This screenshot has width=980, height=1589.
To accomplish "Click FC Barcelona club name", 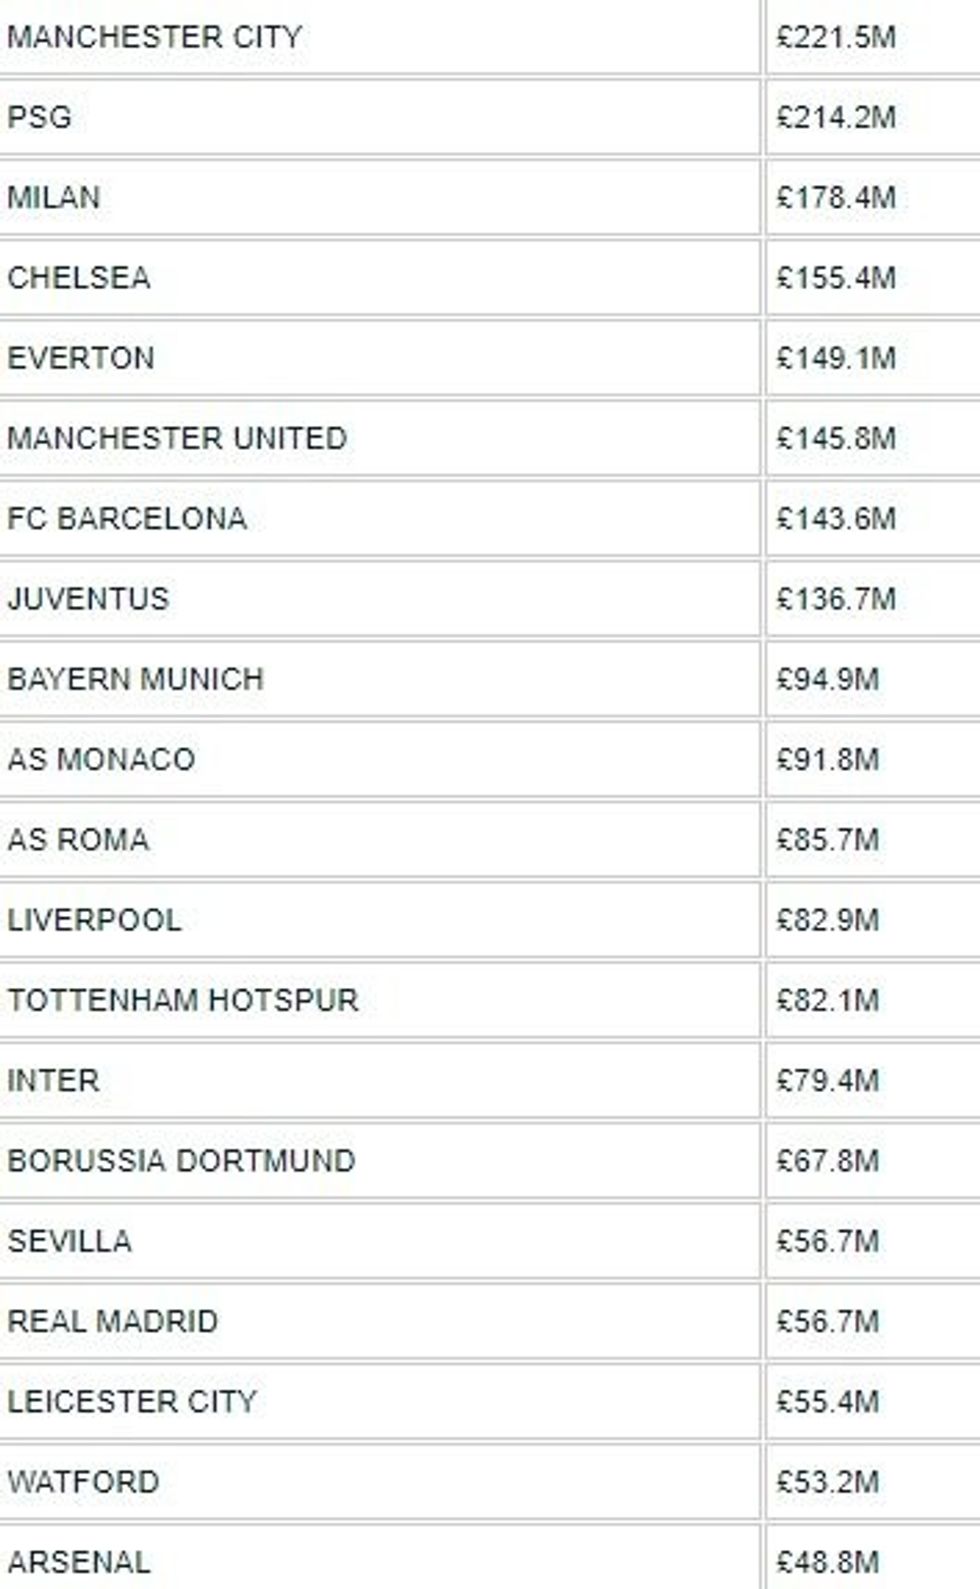I will 127,518.
